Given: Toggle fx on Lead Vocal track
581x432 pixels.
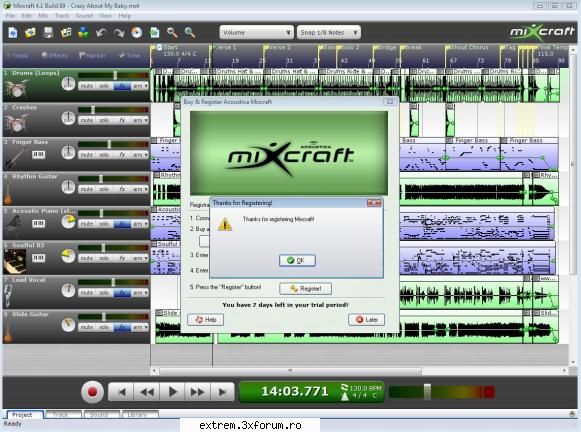Looking at the screenshot, I should (122, 293).
